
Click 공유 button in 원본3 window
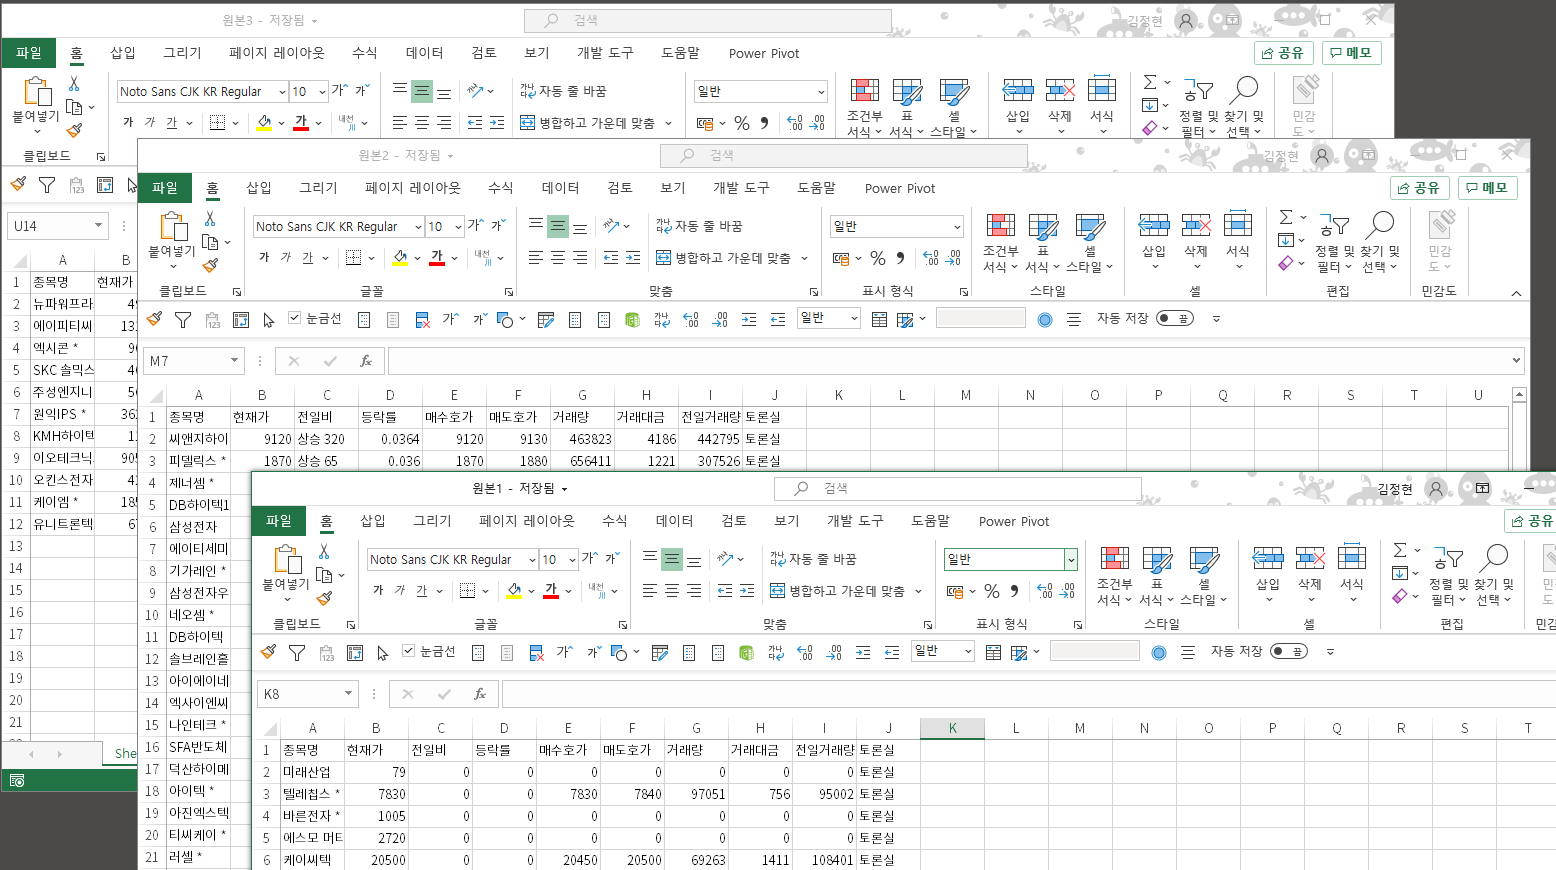pyautogui.click(x=1284, y=52)
